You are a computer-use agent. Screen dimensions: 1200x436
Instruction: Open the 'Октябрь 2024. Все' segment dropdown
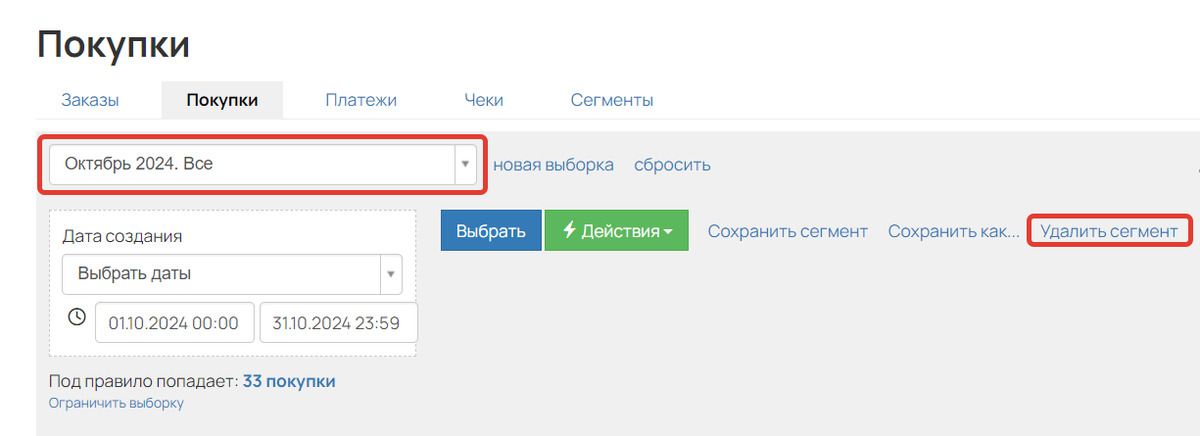click(263, 164)
